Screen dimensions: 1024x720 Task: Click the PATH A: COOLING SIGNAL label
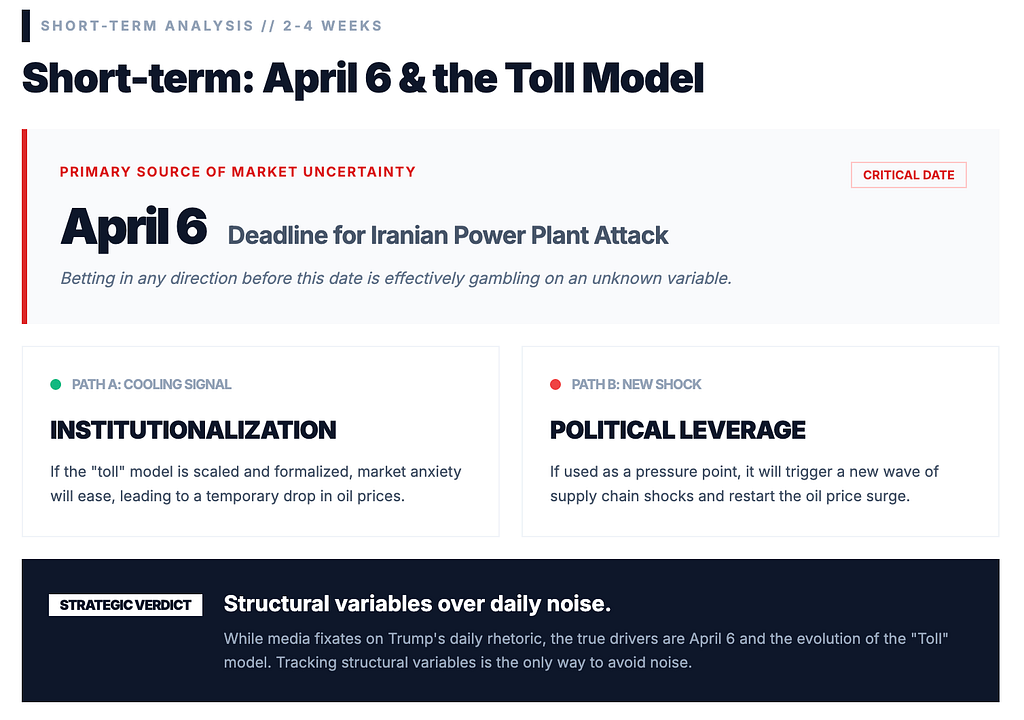(152, 384)
